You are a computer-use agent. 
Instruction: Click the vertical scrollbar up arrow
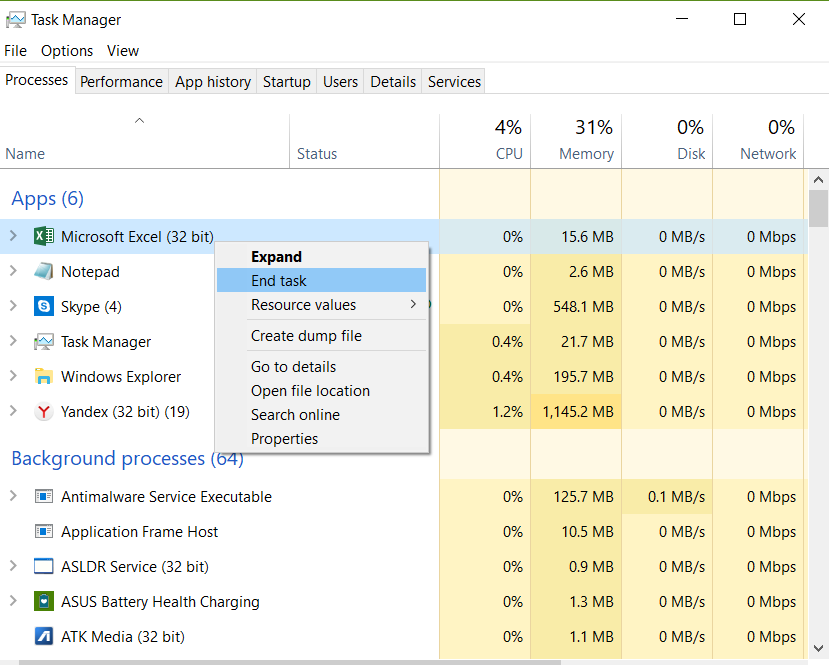click(818, 180)
